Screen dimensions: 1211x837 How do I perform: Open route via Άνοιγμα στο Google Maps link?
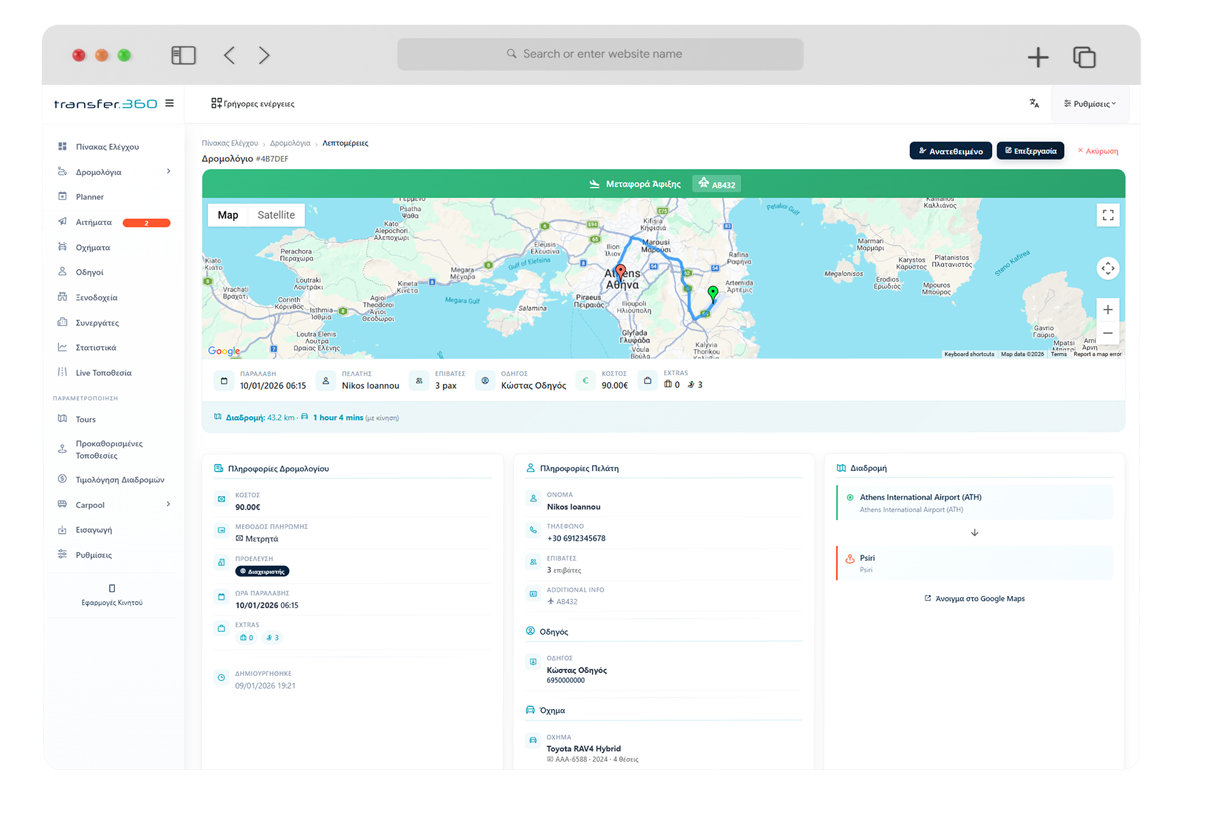[974, 599]
